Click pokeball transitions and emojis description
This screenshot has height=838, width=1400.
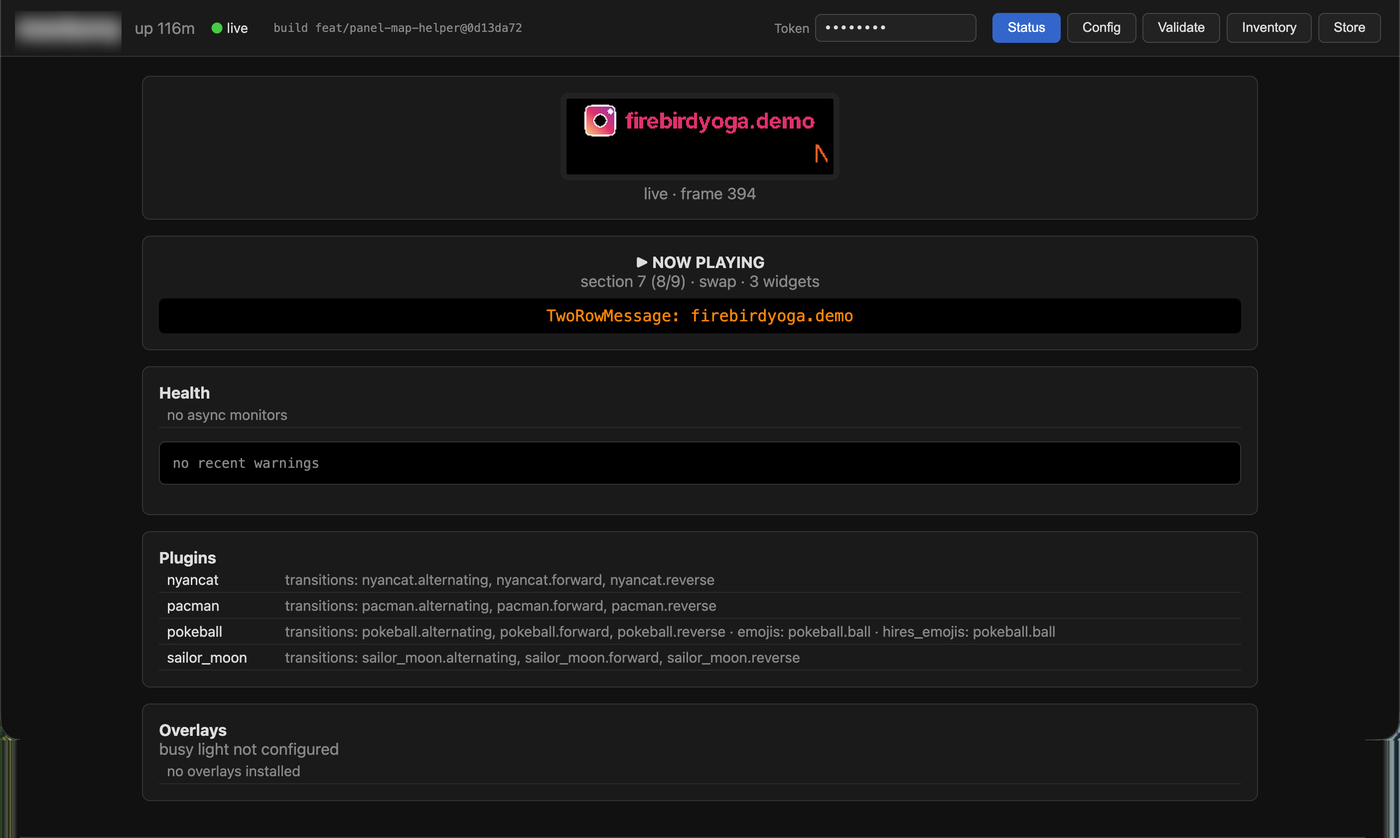(670, 632)
